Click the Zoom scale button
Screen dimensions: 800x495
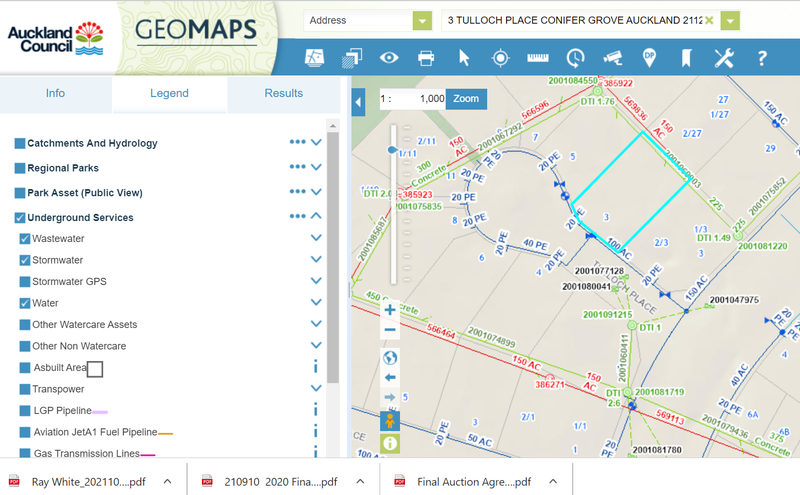(x=466, y=99)
